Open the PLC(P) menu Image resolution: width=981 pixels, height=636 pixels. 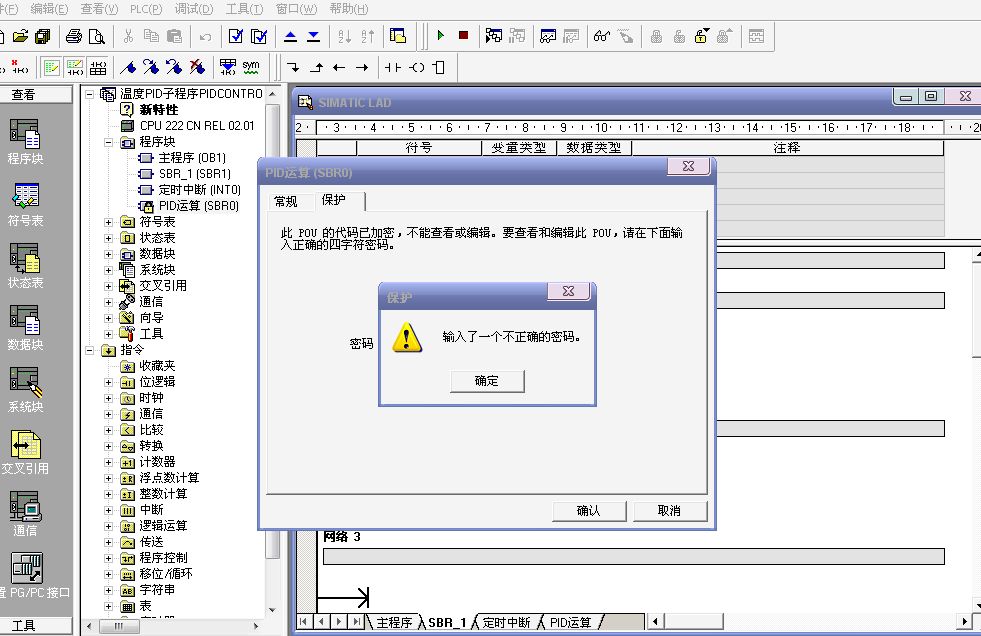pyautogui.click(x=146, y=9)
